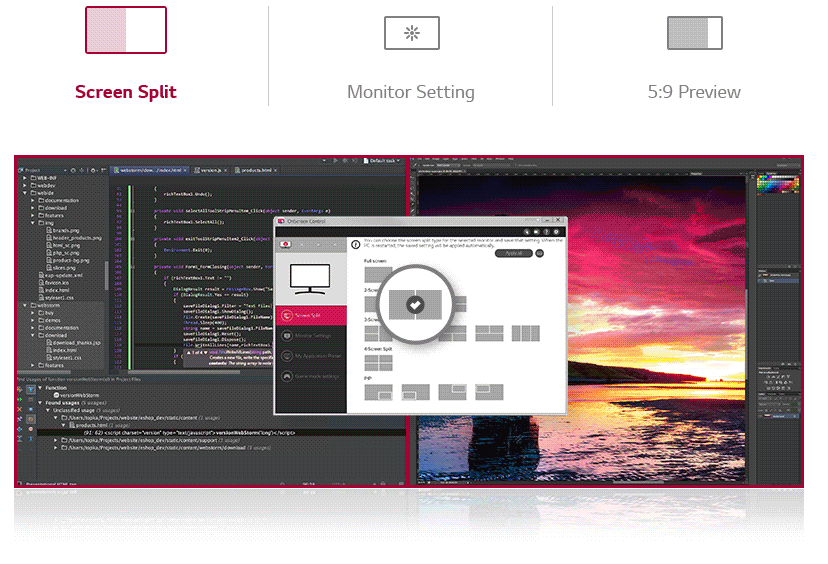Viewport: 828px width, 564px height.
Task: Select PIP layout with top-left inset
Action: (489, 392)
